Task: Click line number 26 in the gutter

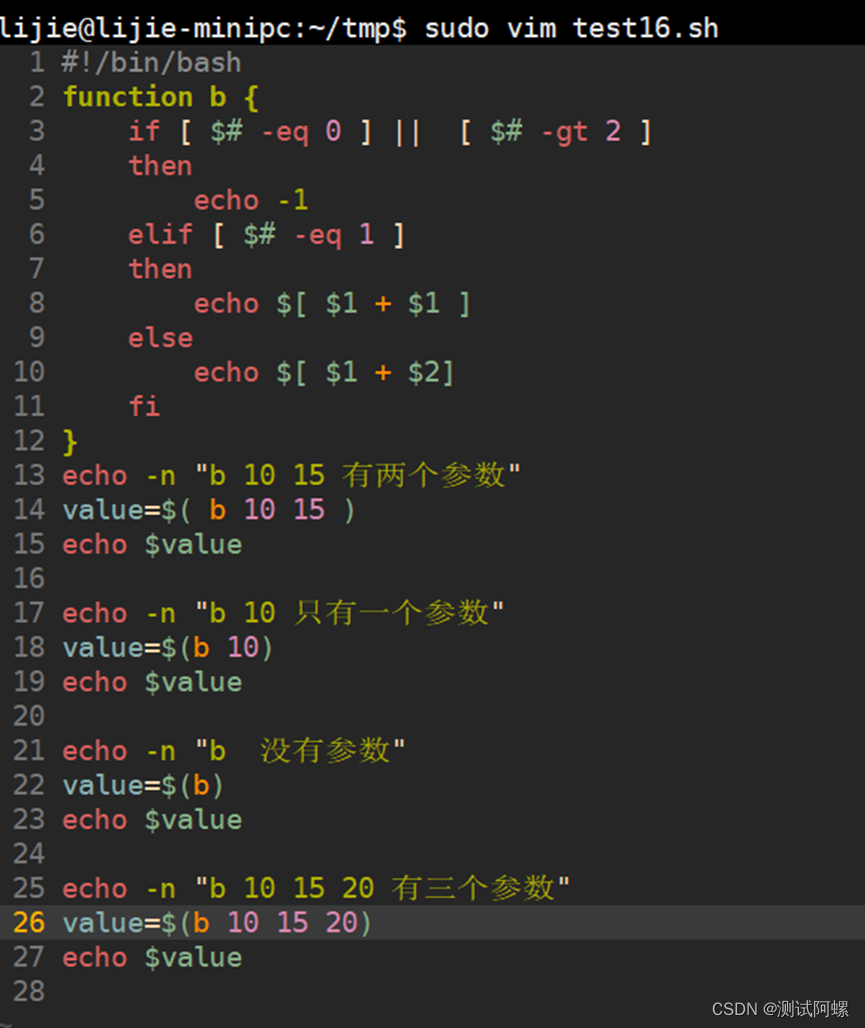Action: point(29,922)
